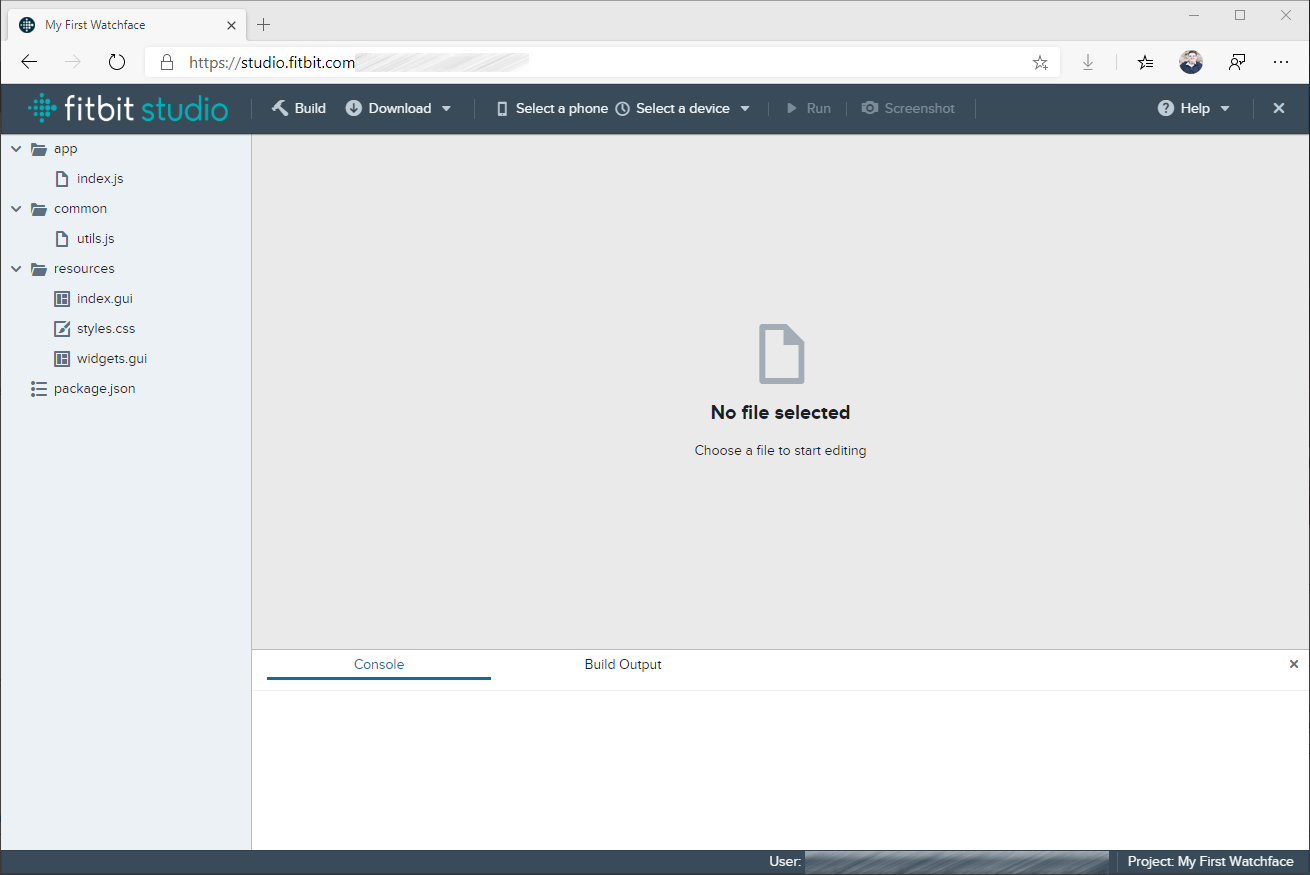
Task: Close the console panel
Action: click(1293, 664)
